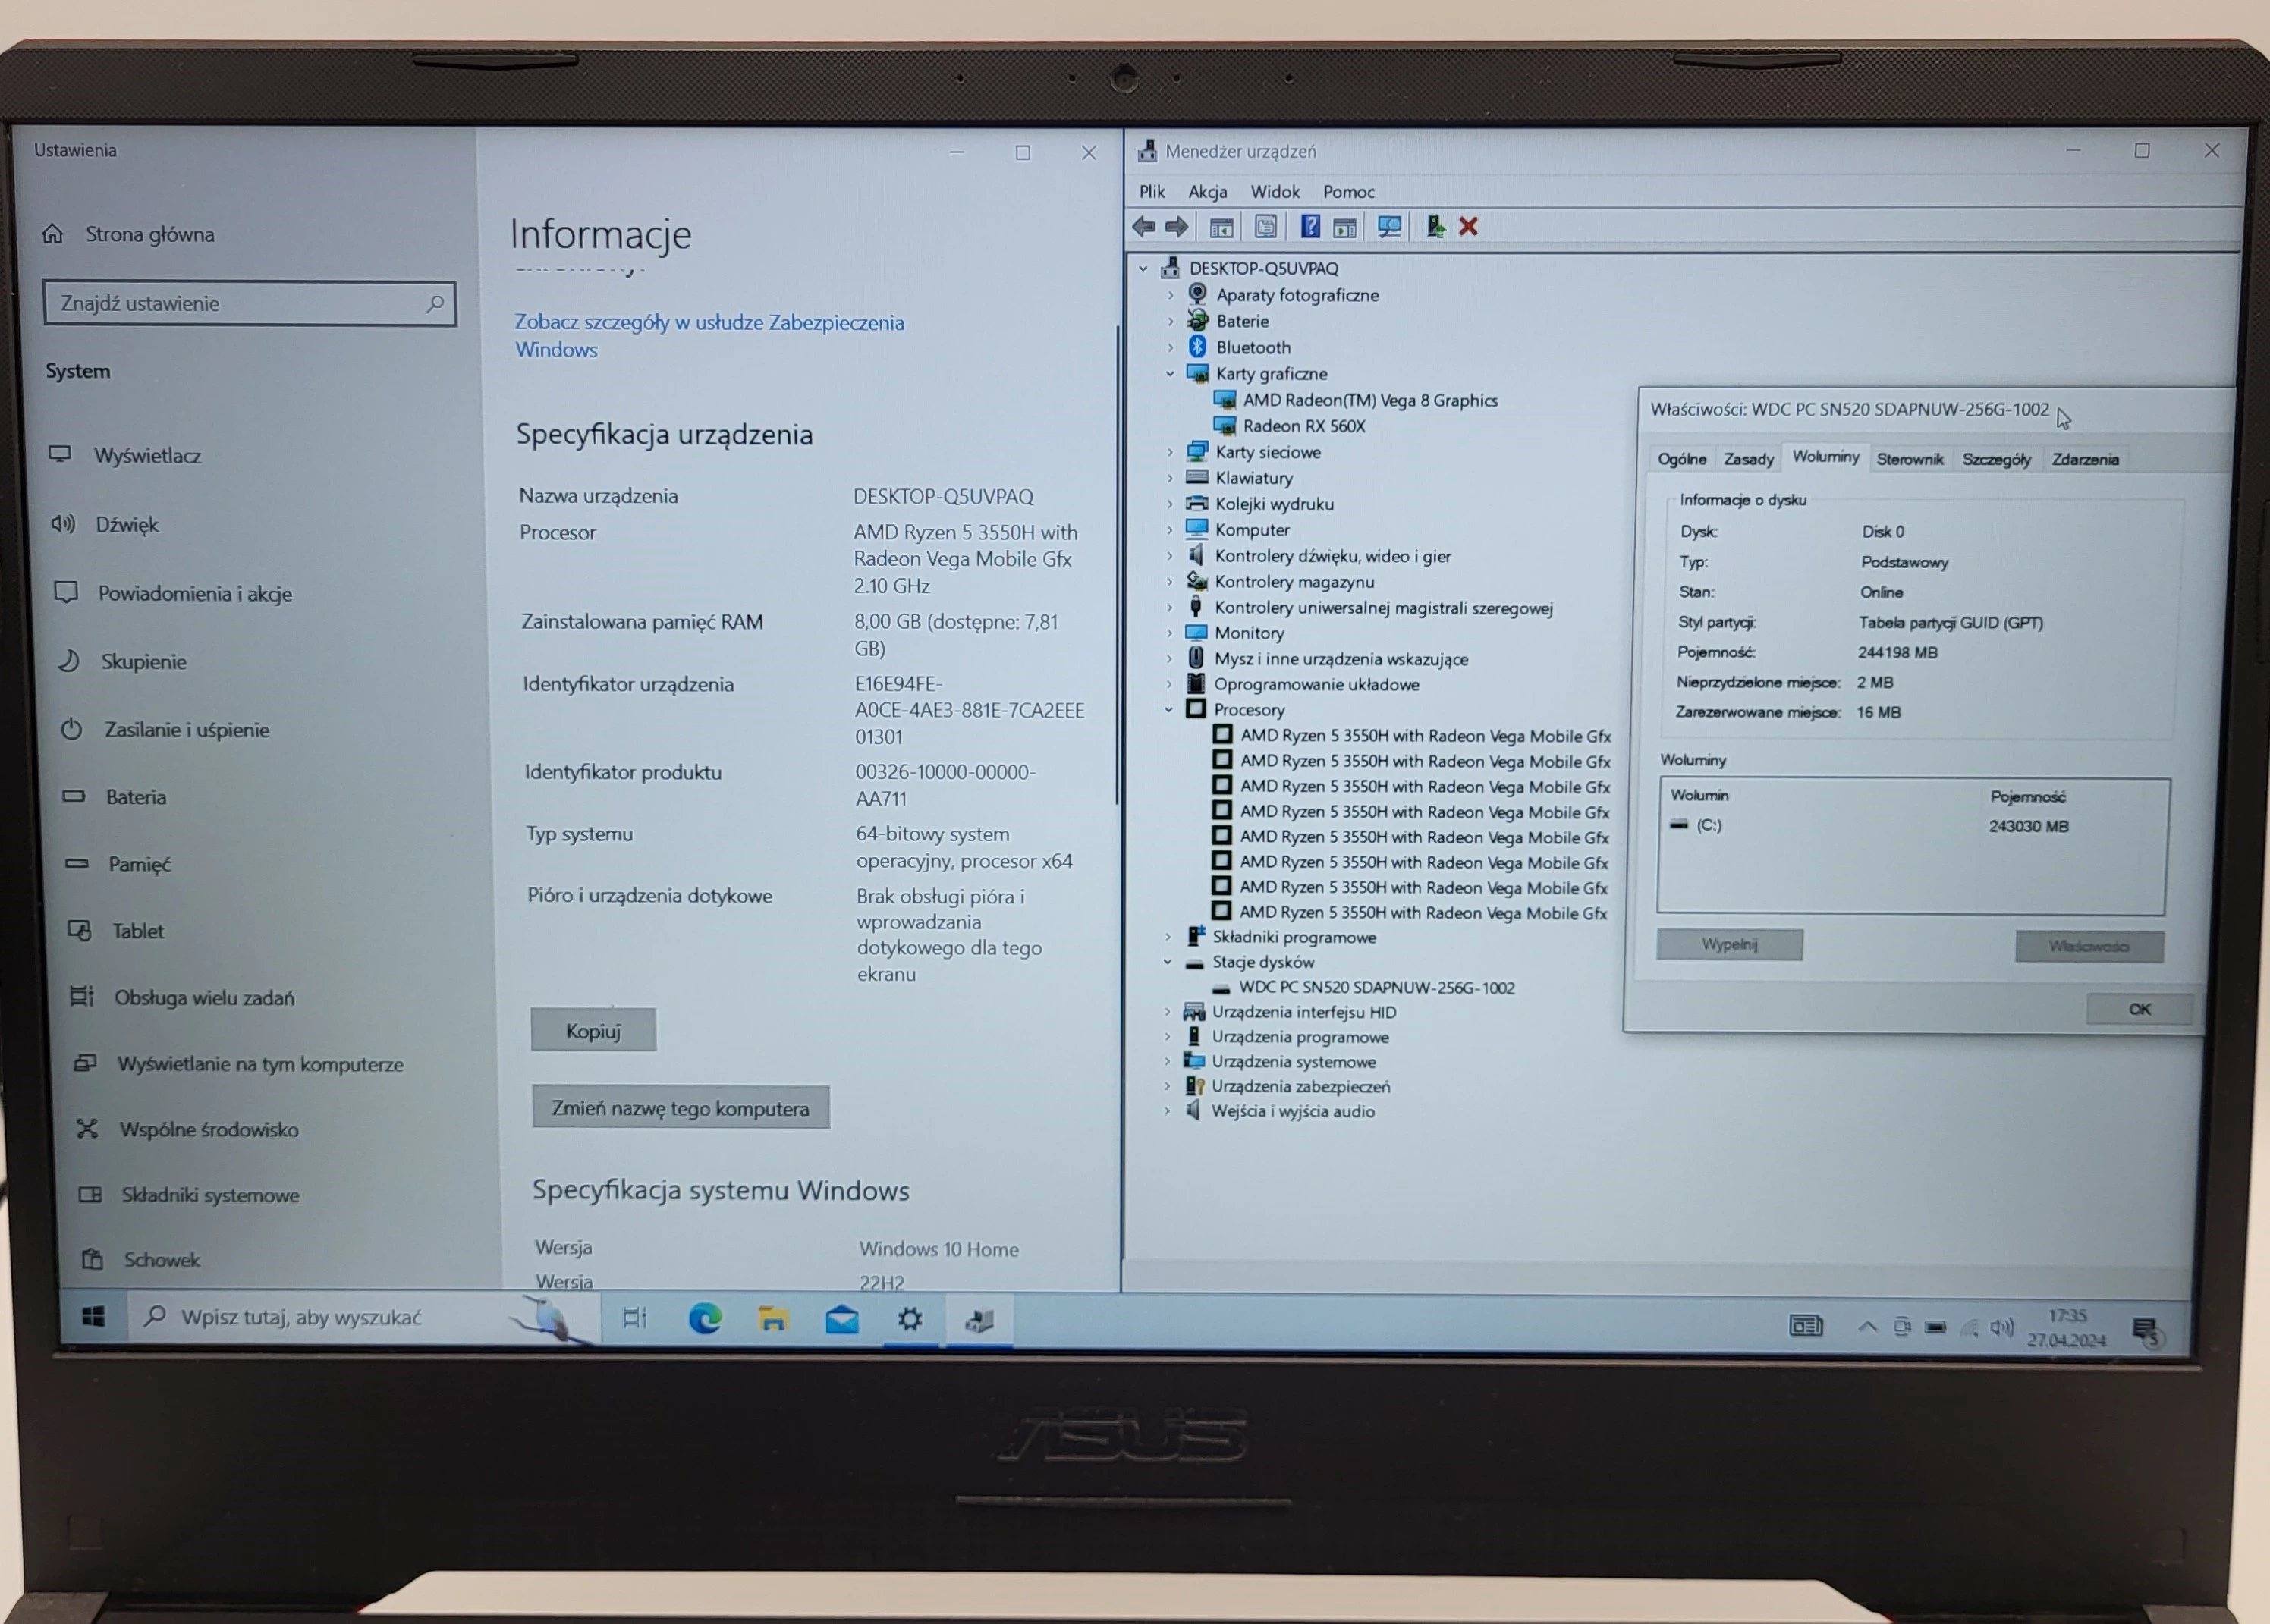Screen dimensions: 2270x1624
Task: Open Help via blue question mark icon
Action: 1310,227
